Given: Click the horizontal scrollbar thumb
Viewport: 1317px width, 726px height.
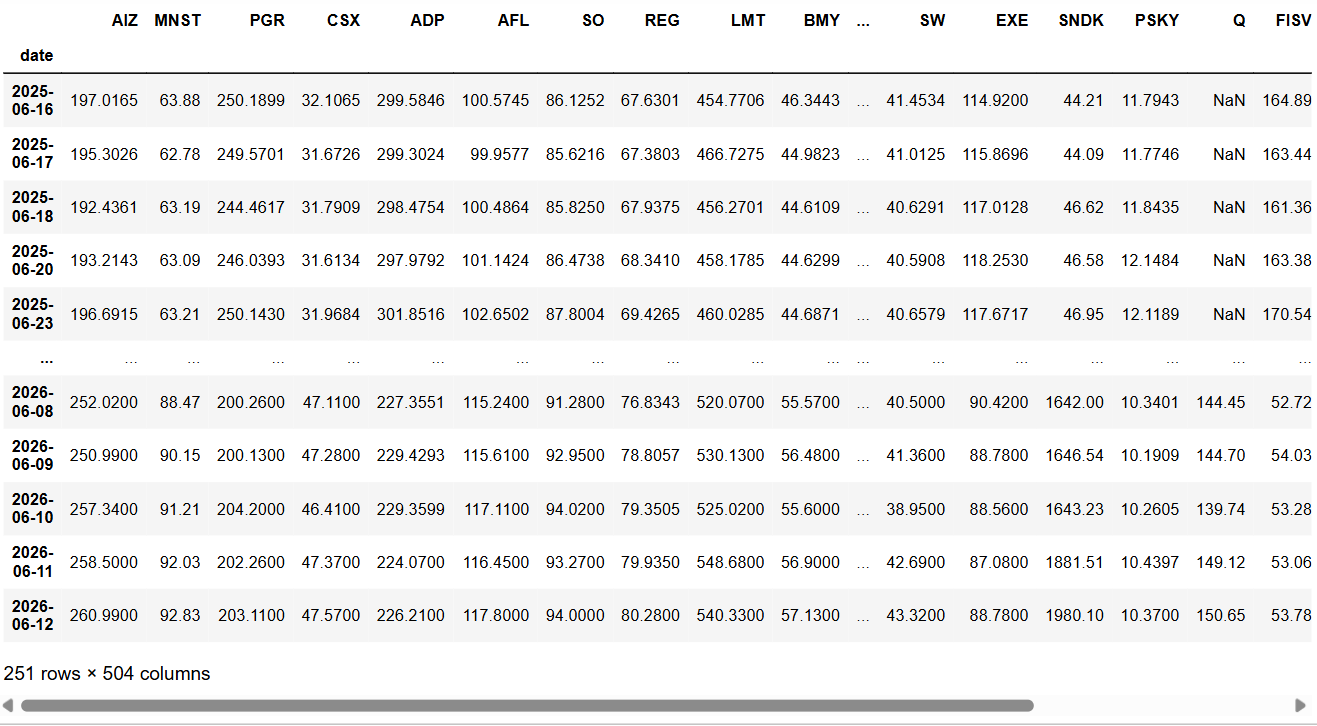Looking at the screenshot, I should (527, 705).
